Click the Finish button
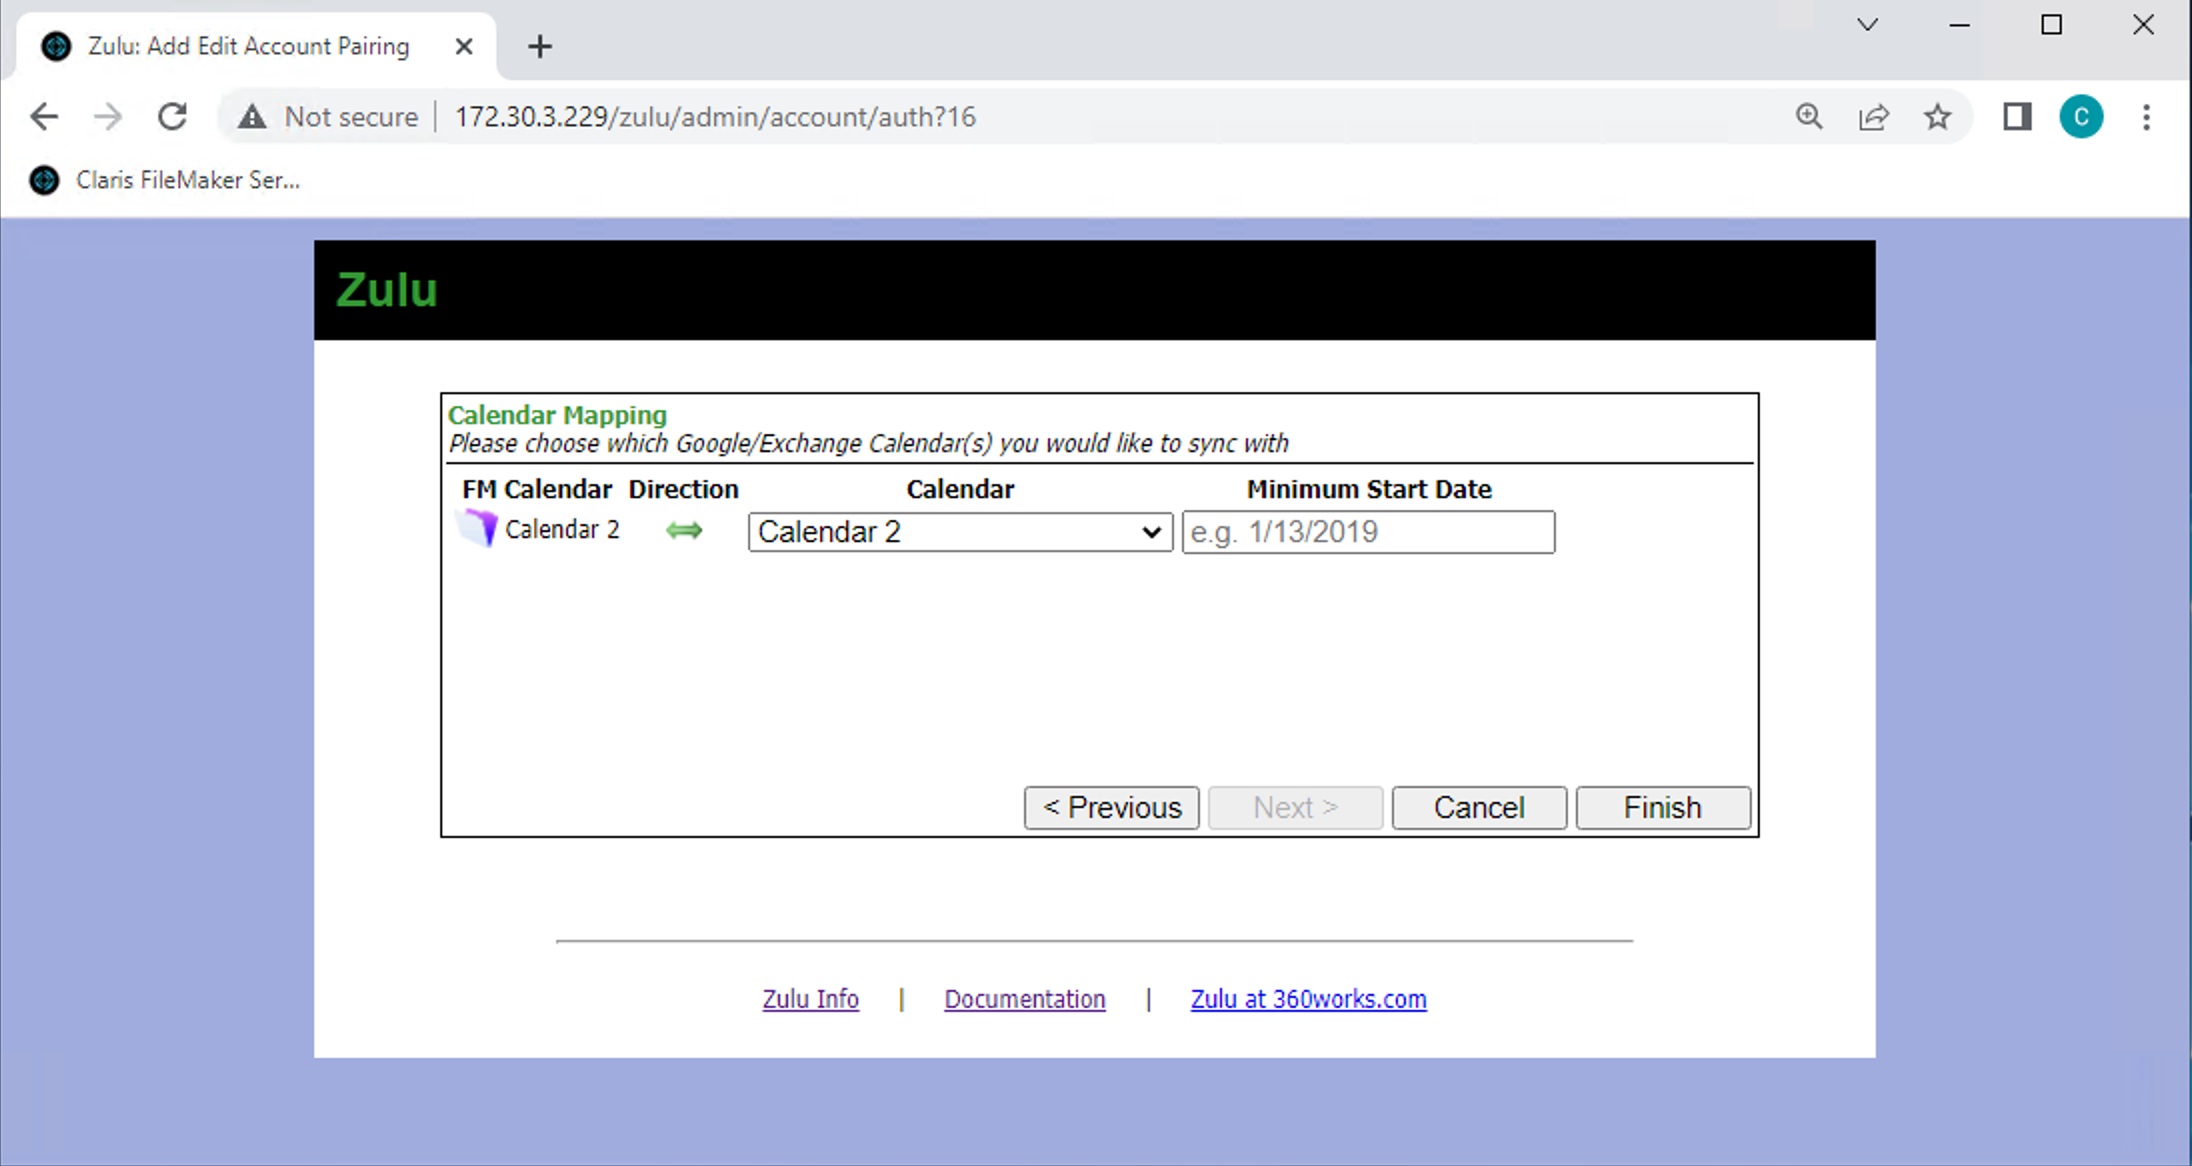The height and width of the screenshot is (1166, 2192). point(1663,807)
